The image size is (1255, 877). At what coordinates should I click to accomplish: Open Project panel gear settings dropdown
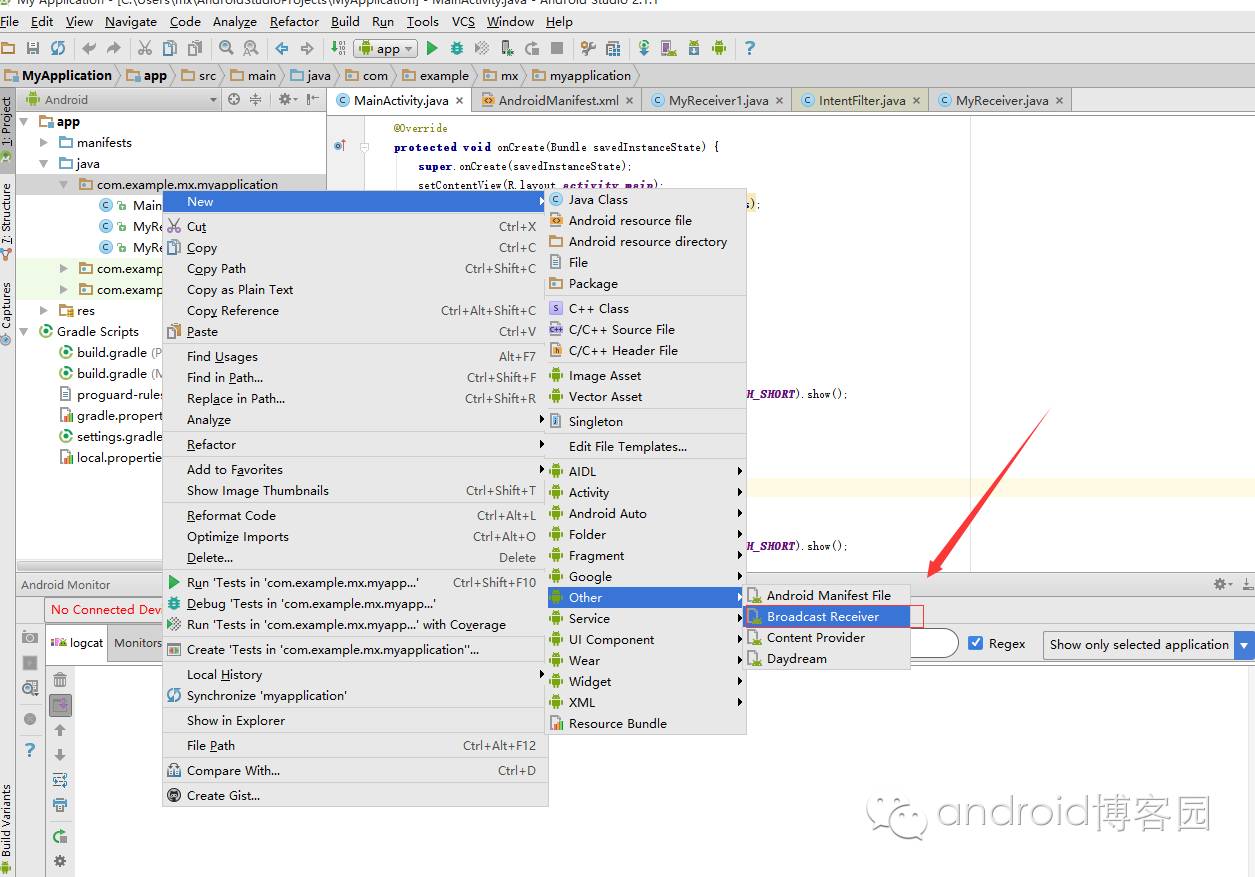[288, 99]
